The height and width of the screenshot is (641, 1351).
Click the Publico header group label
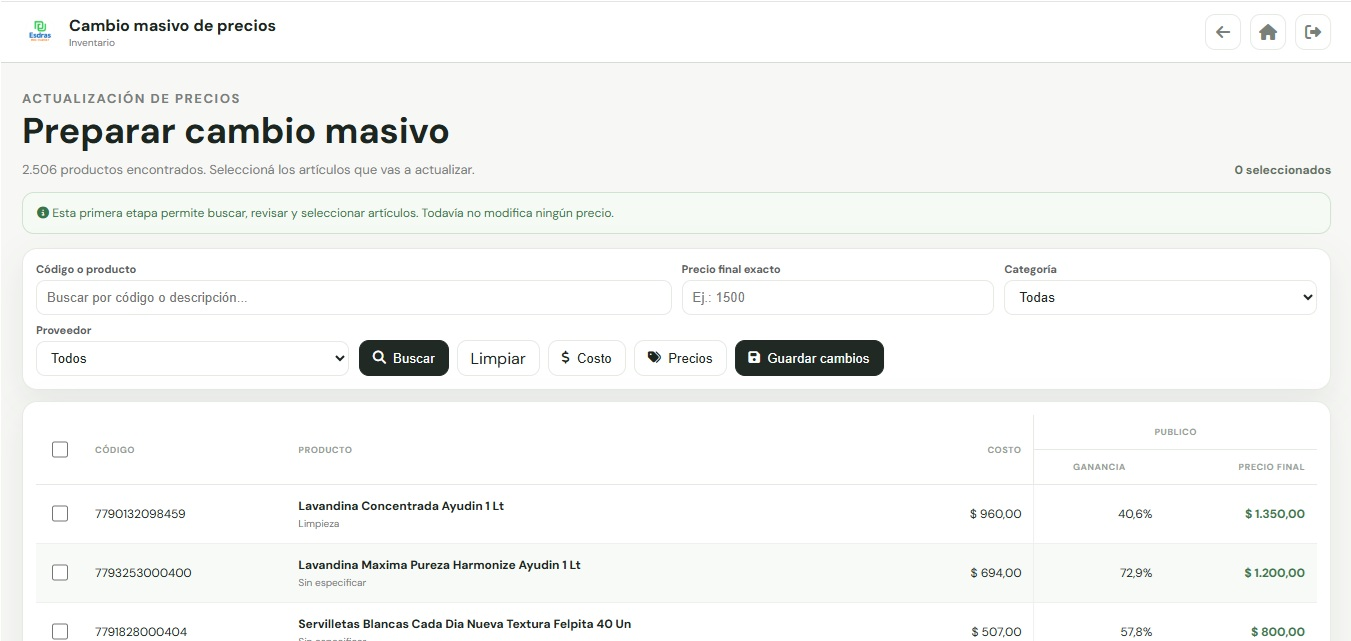pyautogui.click(x=1175, y=432)
